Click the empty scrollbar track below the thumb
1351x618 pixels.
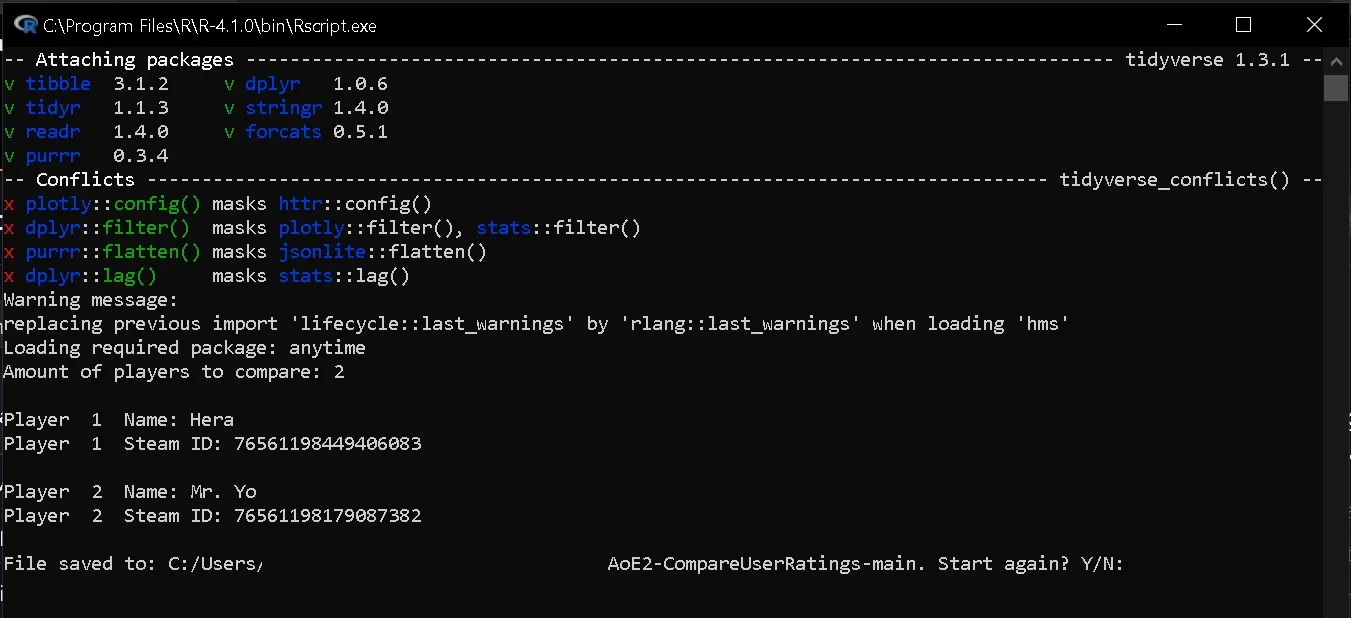click(1336, 350)
